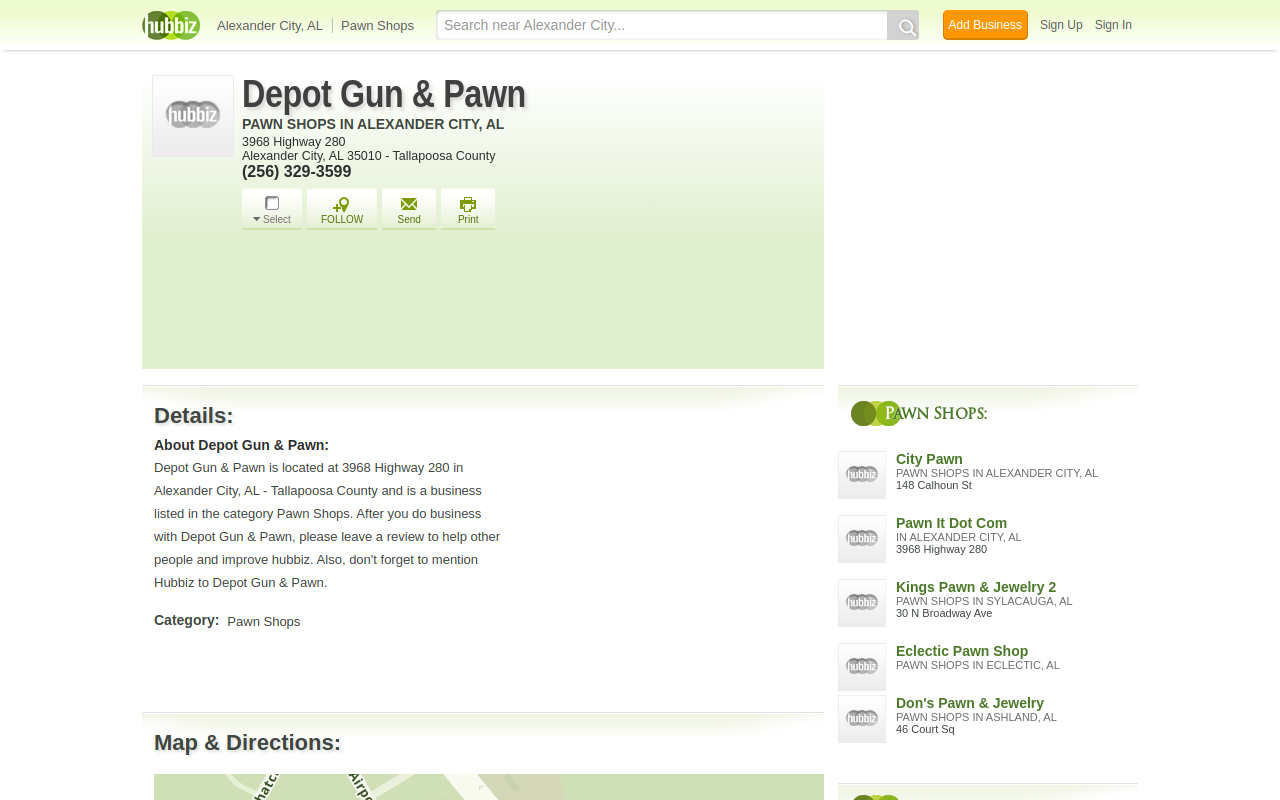The width and height of the screenshot is (1280, 800).
Task: Print the listing with the printer icon
Action: [x=468, y=209]
